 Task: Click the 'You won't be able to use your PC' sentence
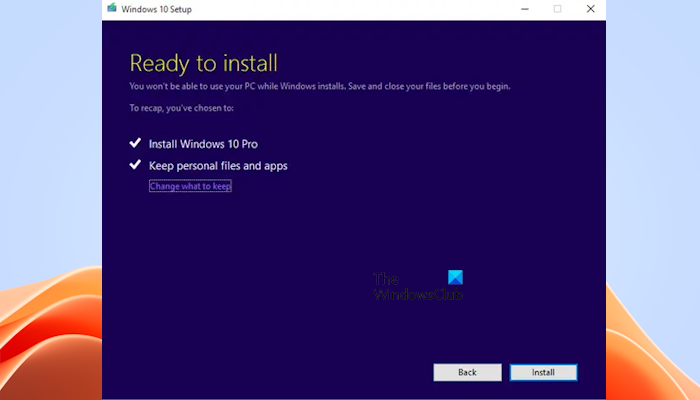click(320, 86)
